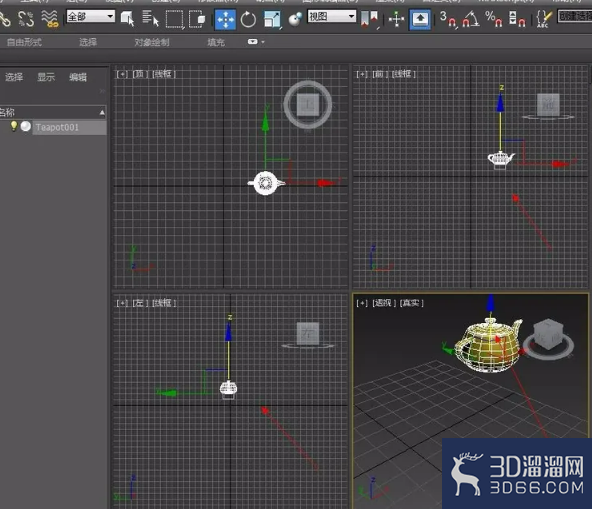Open scene explorer 选择 menu
Screen dimensions: 592x509
coord(14,77)
